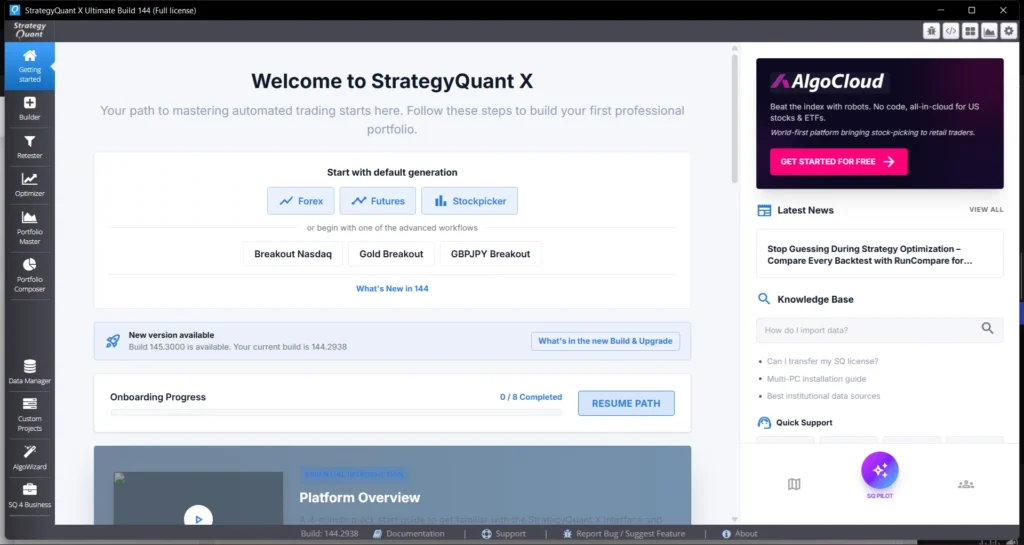Play the Platform Overview video

tap(198, 518)
